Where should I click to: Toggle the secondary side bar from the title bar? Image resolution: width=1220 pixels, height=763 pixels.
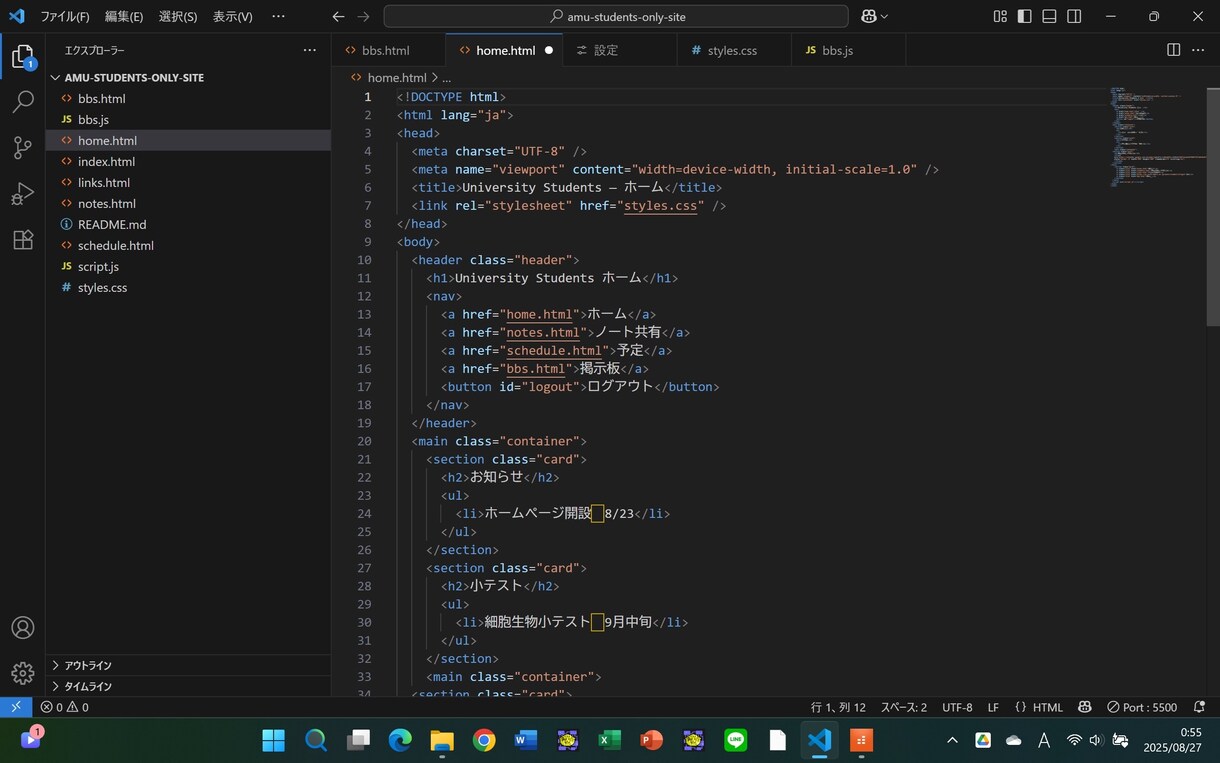pyautogui.click(x=1074, y=16)
